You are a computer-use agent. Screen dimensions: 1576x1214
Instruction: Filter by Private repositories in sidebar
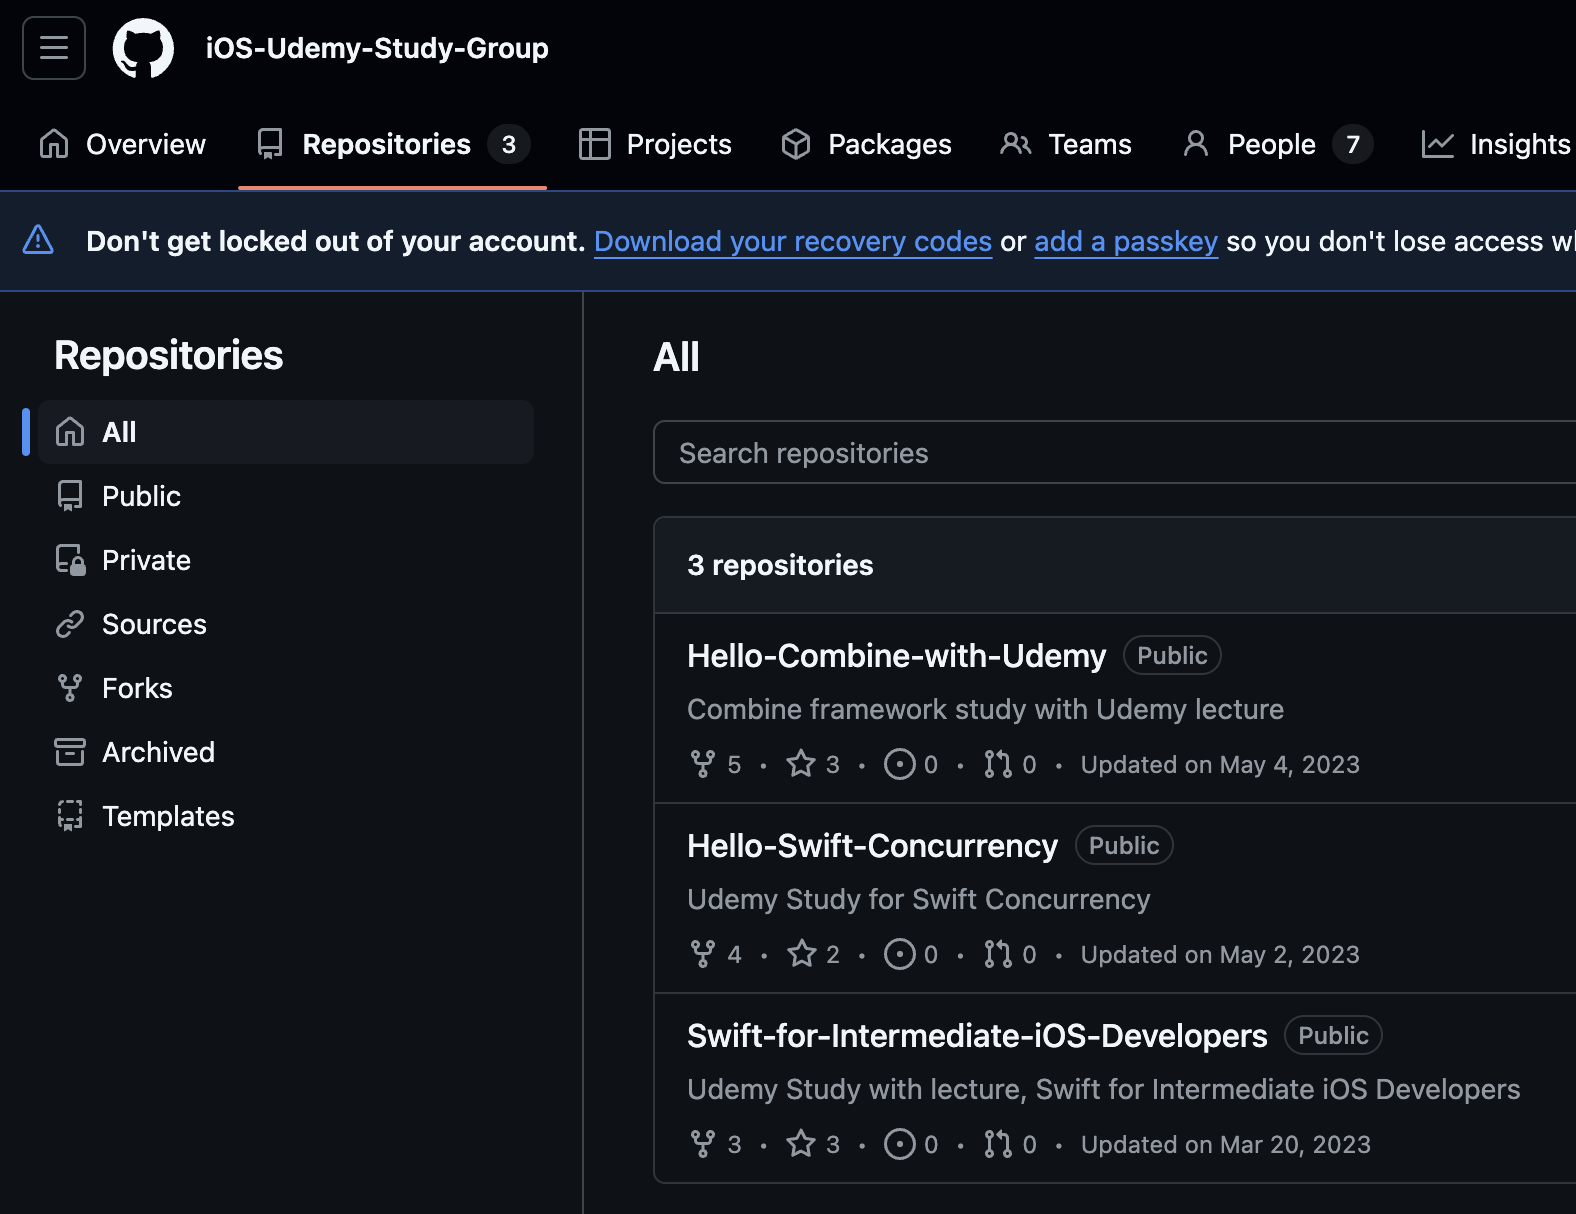286,560
